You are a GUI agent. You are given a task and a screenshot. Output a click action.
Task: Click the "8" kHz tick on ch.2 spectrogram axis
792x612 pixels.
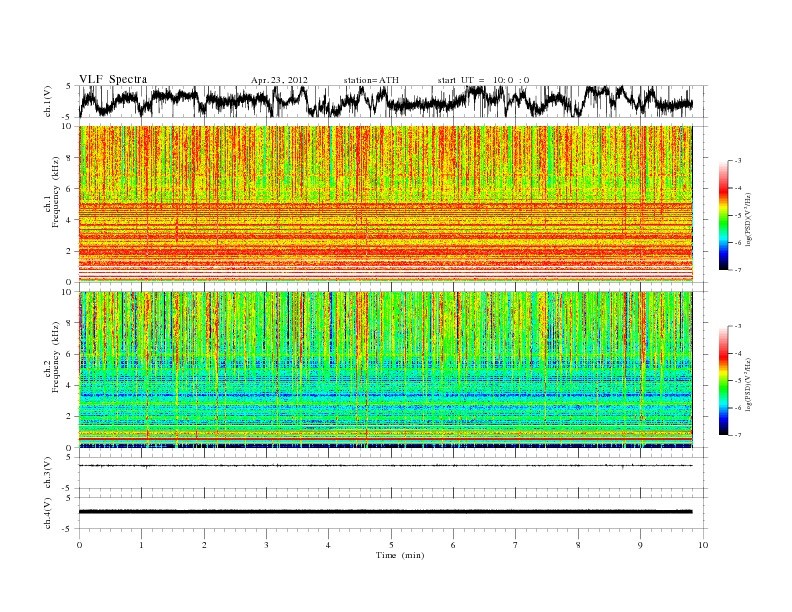point(70,323)
